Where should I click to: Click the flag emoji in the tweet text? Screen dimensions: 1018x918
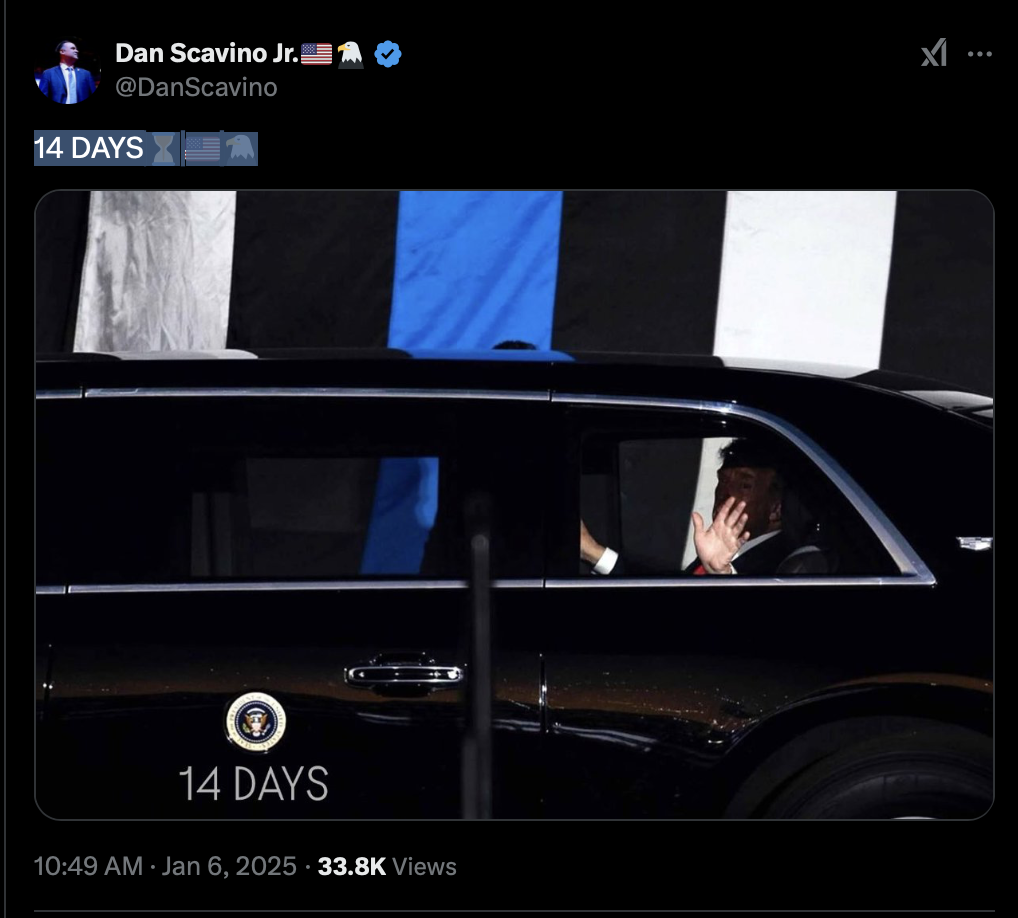click(x=203, y=149)
